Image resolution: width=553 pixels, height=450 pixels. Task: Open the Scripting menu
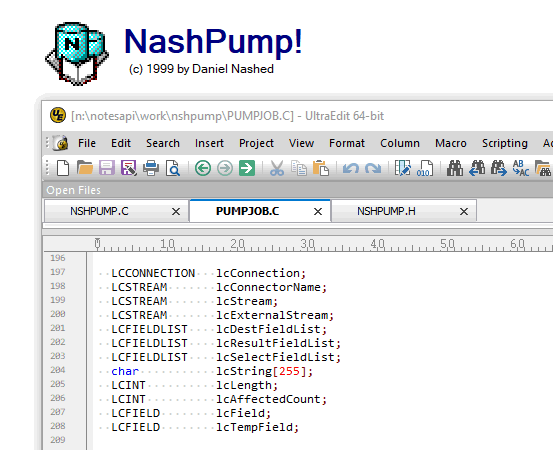point(505,143)
